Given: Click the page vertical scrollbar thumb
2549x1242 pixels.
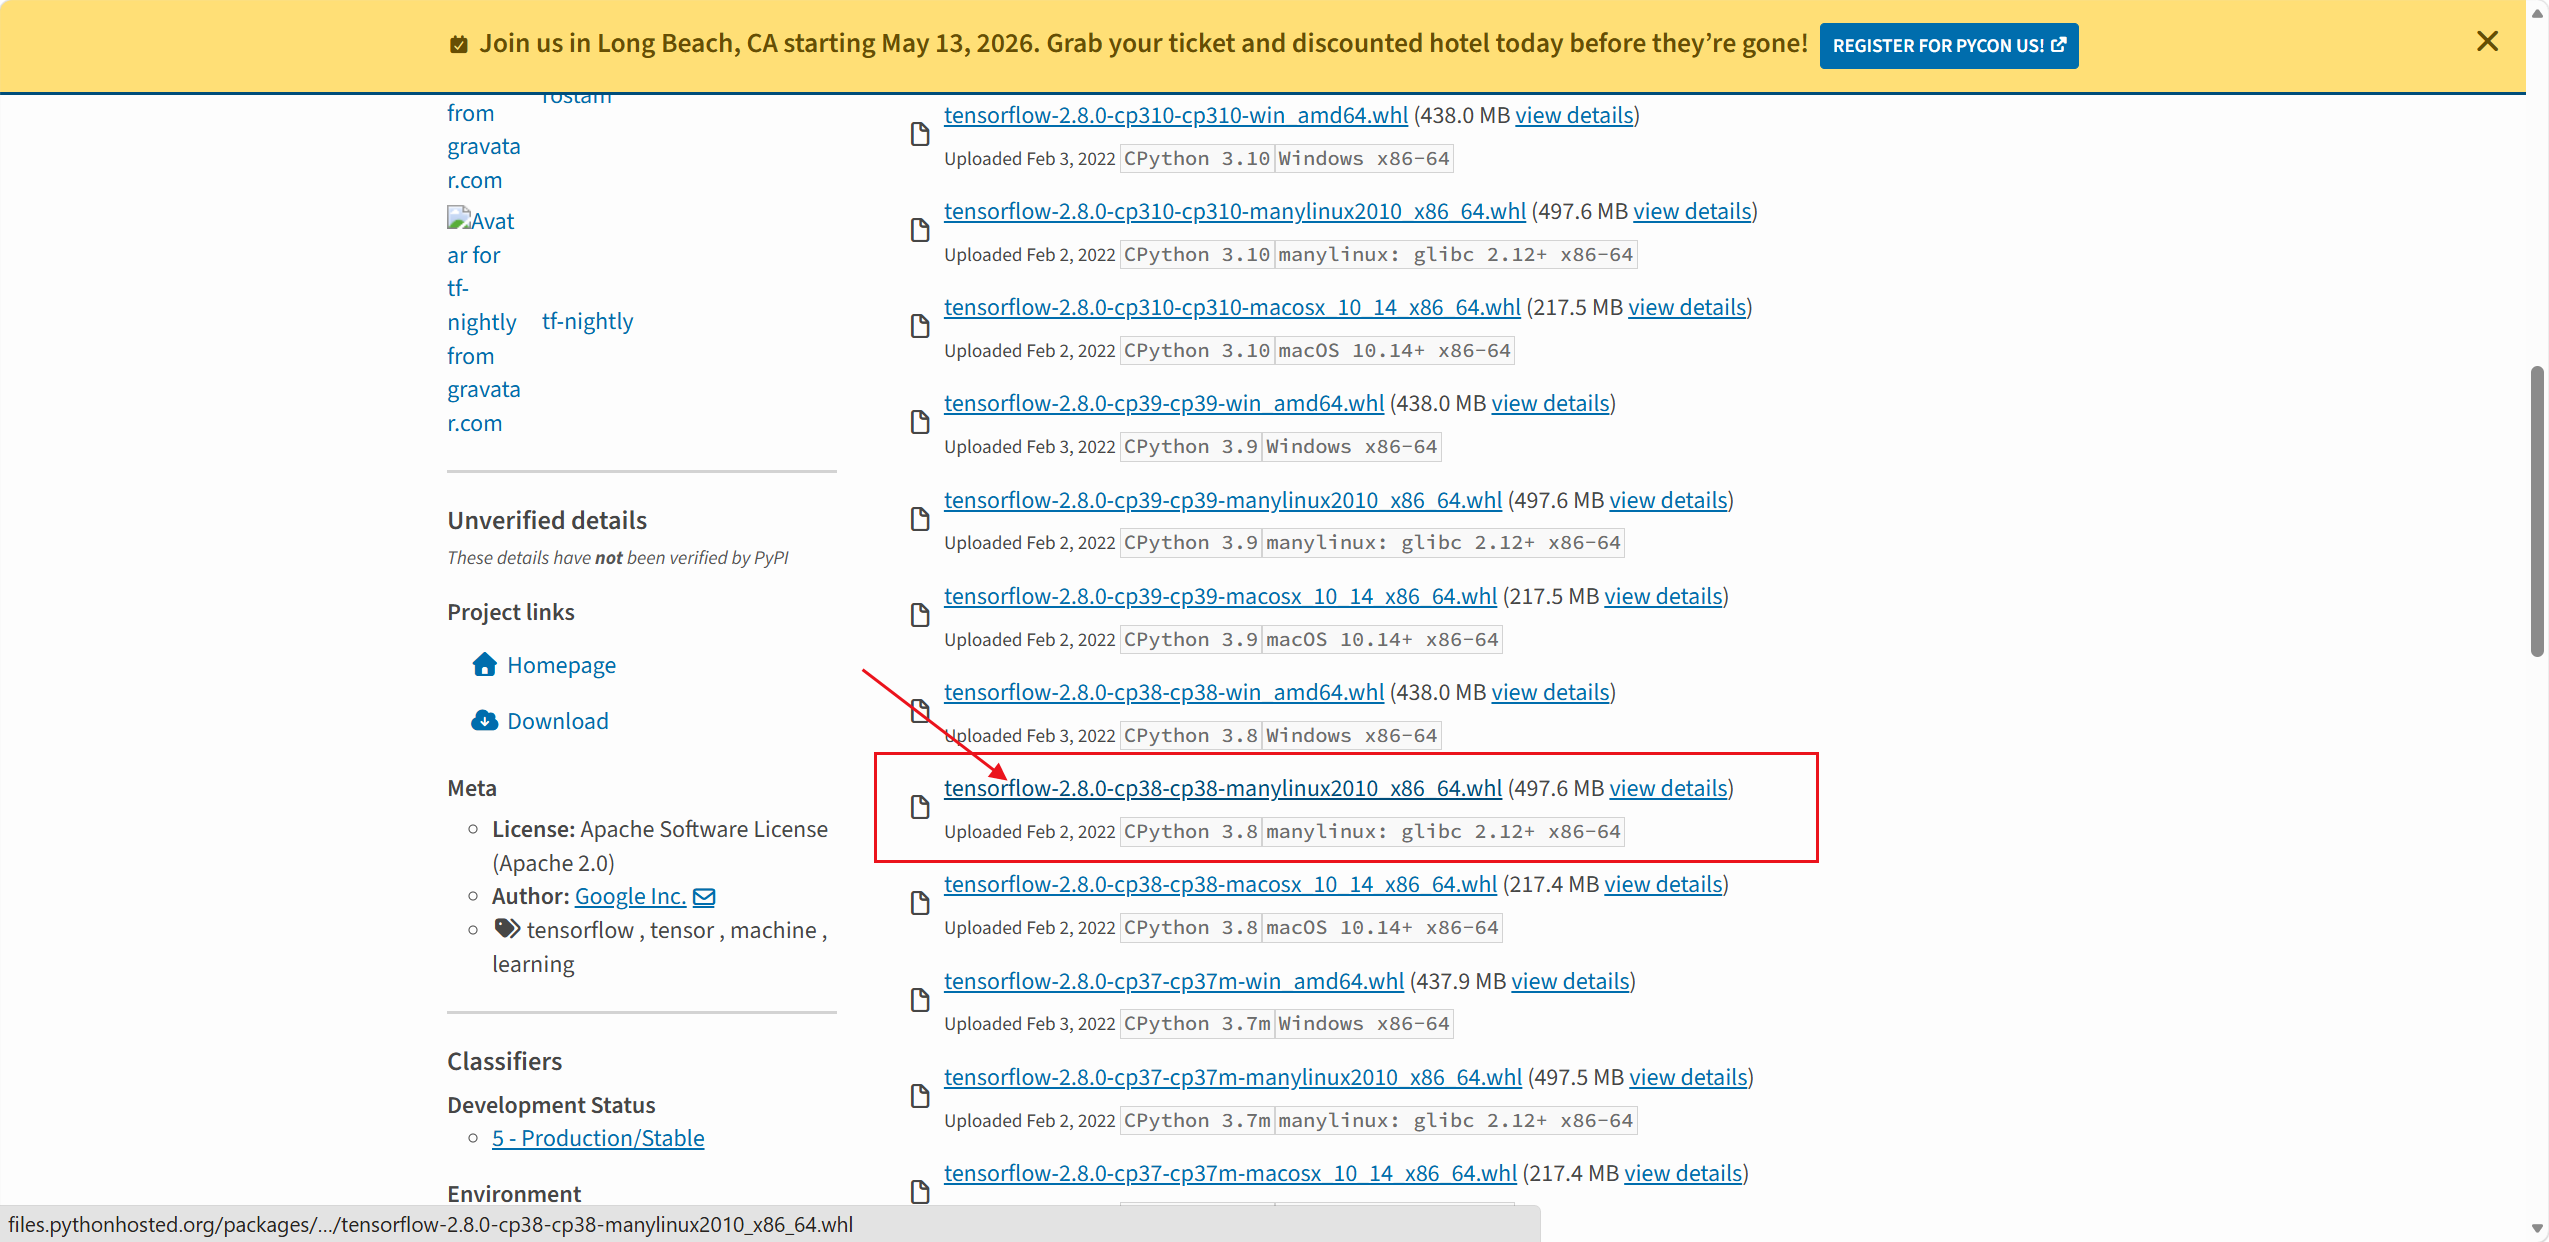Looking at the screenshot, I should [2537, 511].
